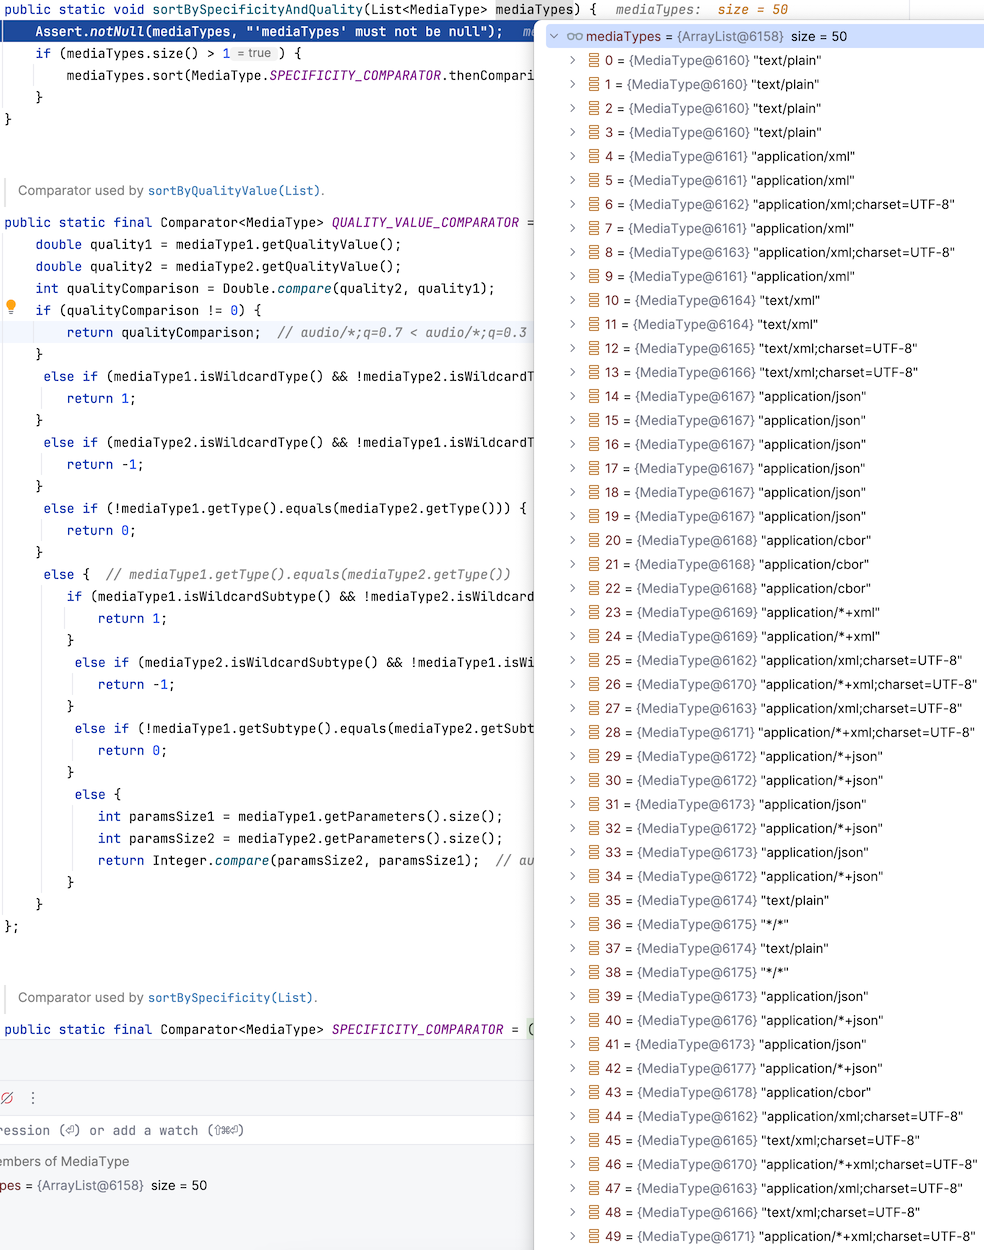Click the glasses watch icon beside mediaTypes
Screen dimensions: 984x1250
[x=574, y=37]
